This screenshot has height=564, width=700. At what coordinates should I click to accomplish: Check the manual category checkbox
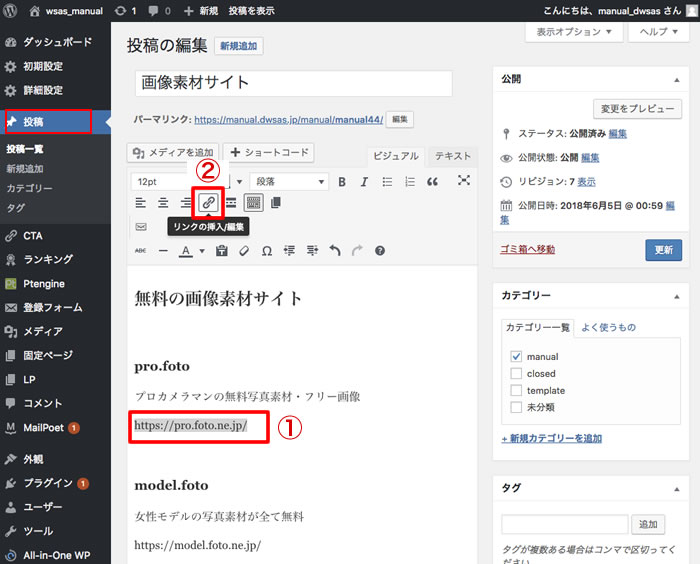[516, 357]
